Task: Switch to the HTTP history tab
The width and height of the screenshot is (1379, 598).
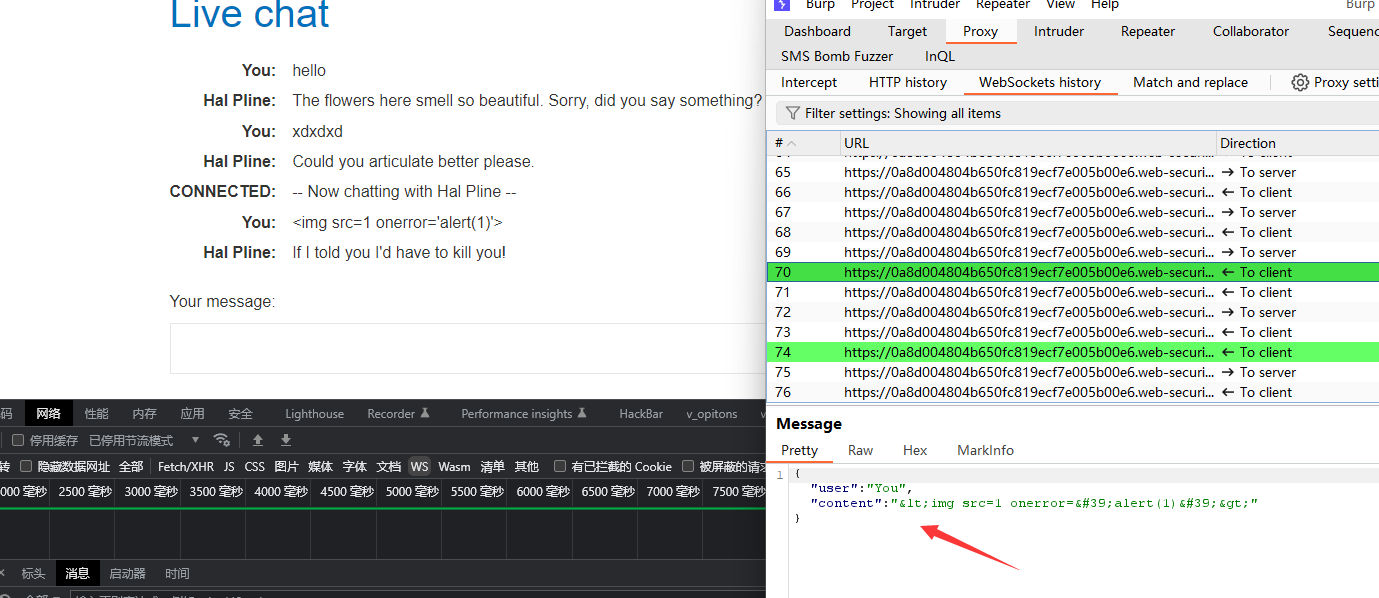Action: pos(907,83)
